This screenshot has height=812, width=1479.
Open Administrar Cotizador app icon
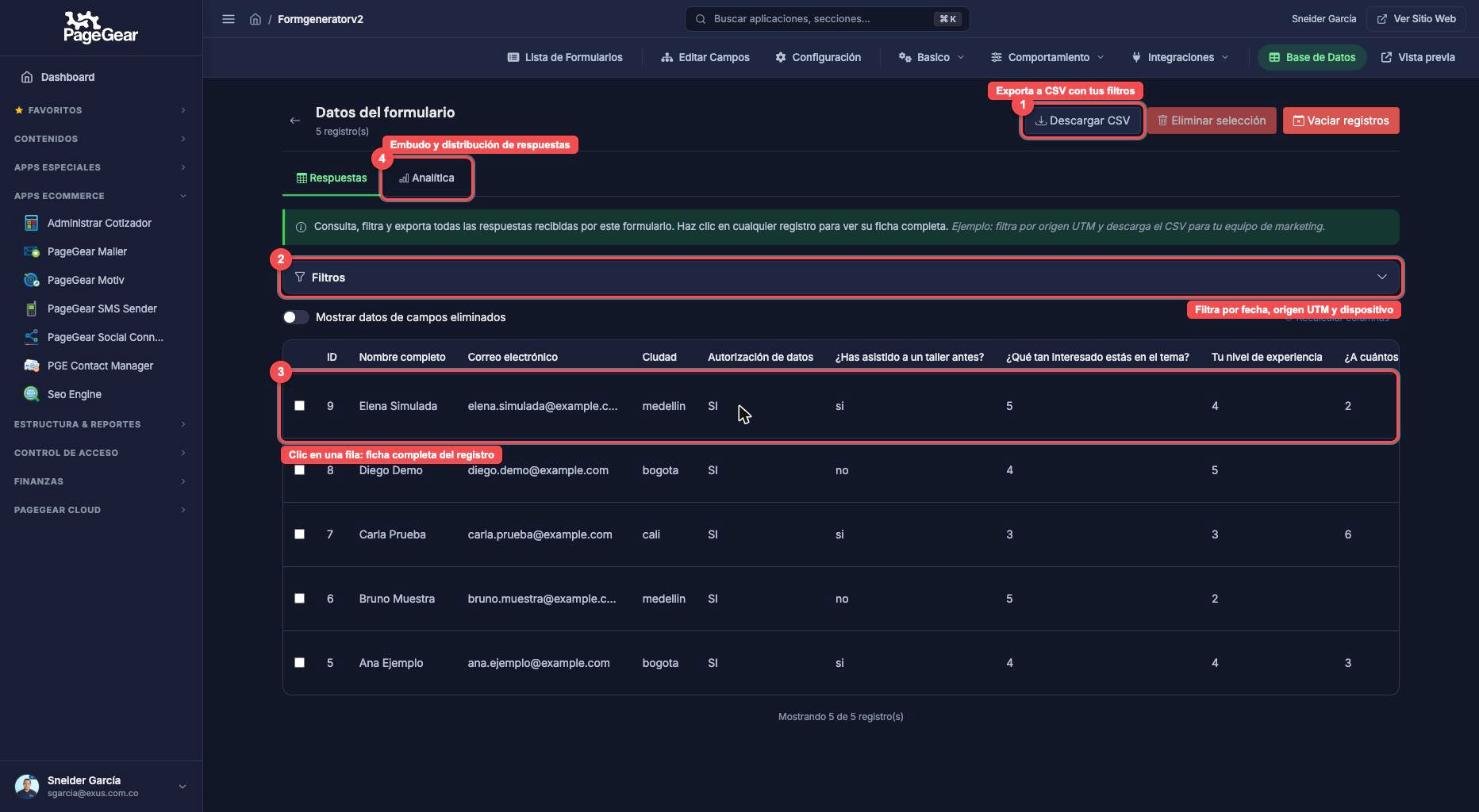coord(31,223)
